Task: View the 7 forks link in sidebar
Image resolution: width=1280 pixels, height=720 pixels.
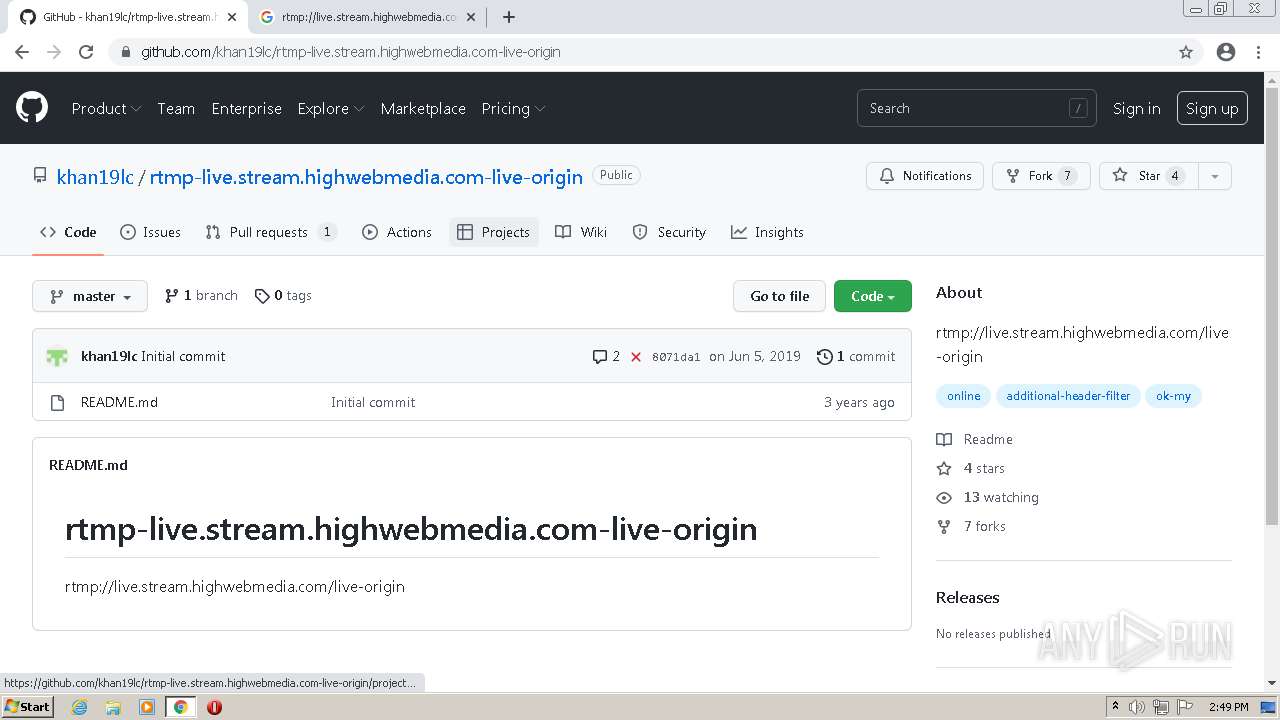Action: 971,526
